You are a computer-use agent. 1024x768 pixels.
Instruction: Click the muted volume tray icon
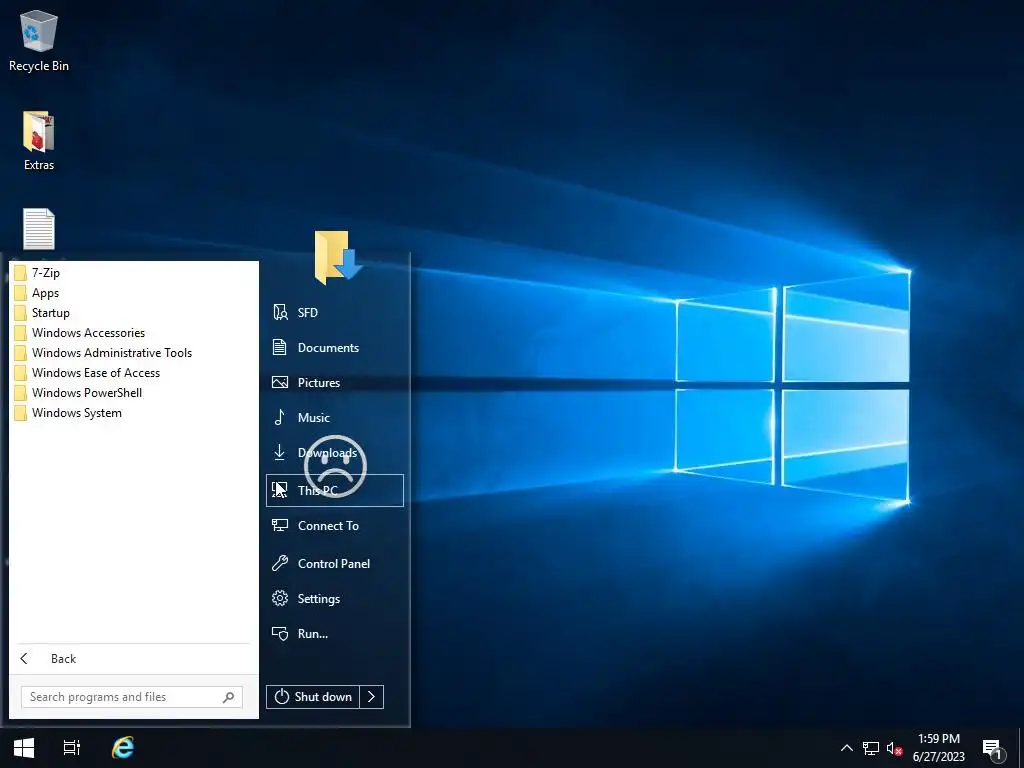tap(894, 748)
